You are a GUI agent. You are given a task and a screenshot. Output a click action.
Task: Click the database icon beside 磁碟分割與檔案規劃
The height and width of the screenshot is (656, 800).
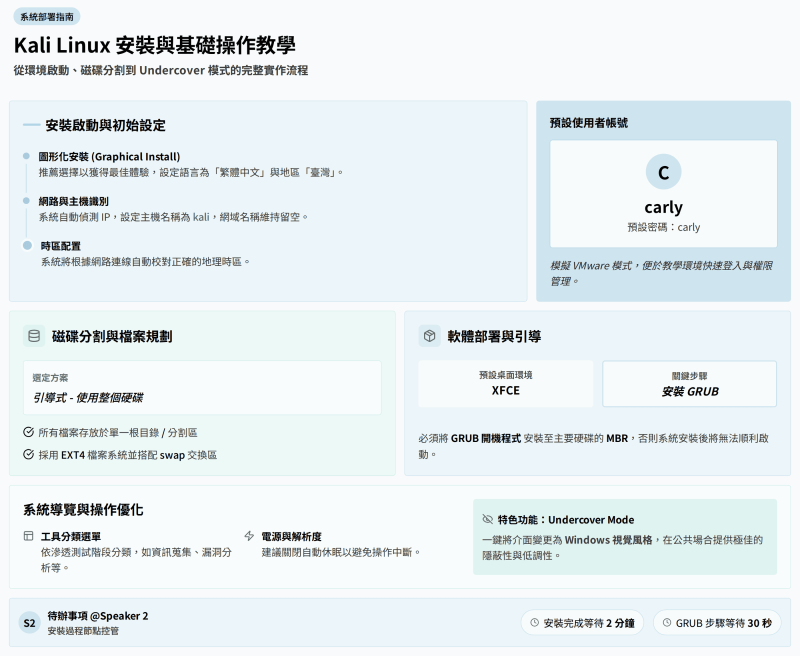(x=34, y=336)
